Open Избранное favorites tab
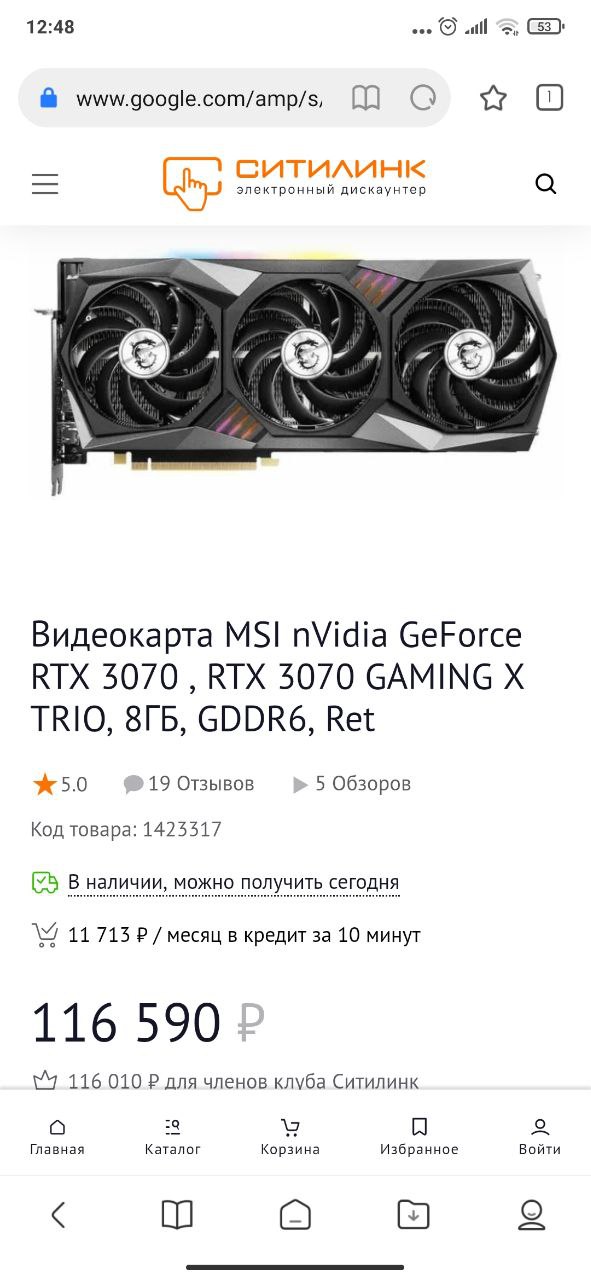Image resolution: width=591 pixels, height=1280 pixels. (419, 1137)
